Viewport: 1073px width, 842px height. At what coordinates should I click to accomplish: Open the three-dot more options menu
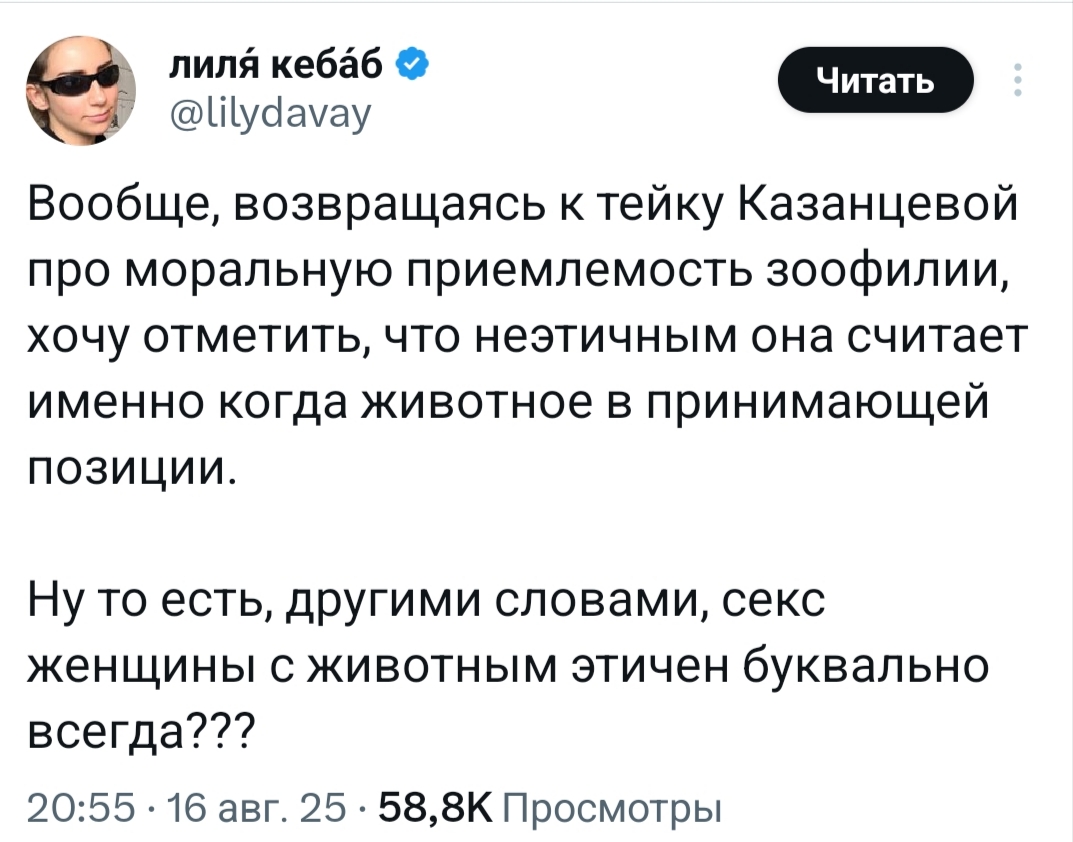tap(1018, 80)
